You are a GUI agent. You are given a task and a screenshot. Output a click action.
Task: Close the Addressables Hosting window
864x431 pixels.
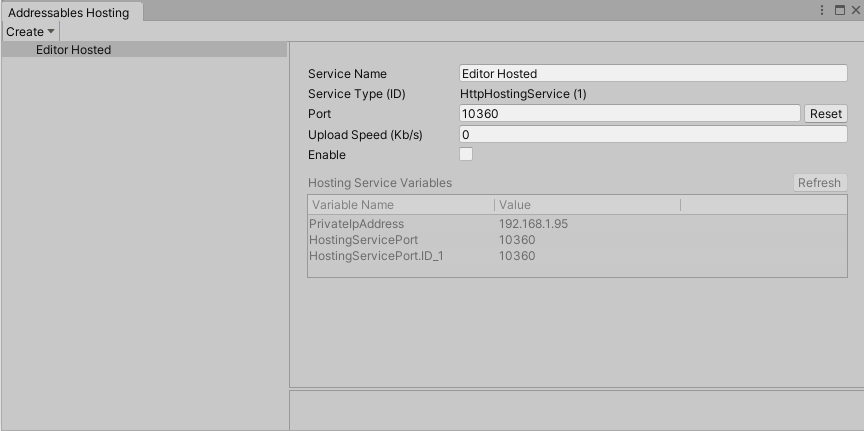(855, 11)
